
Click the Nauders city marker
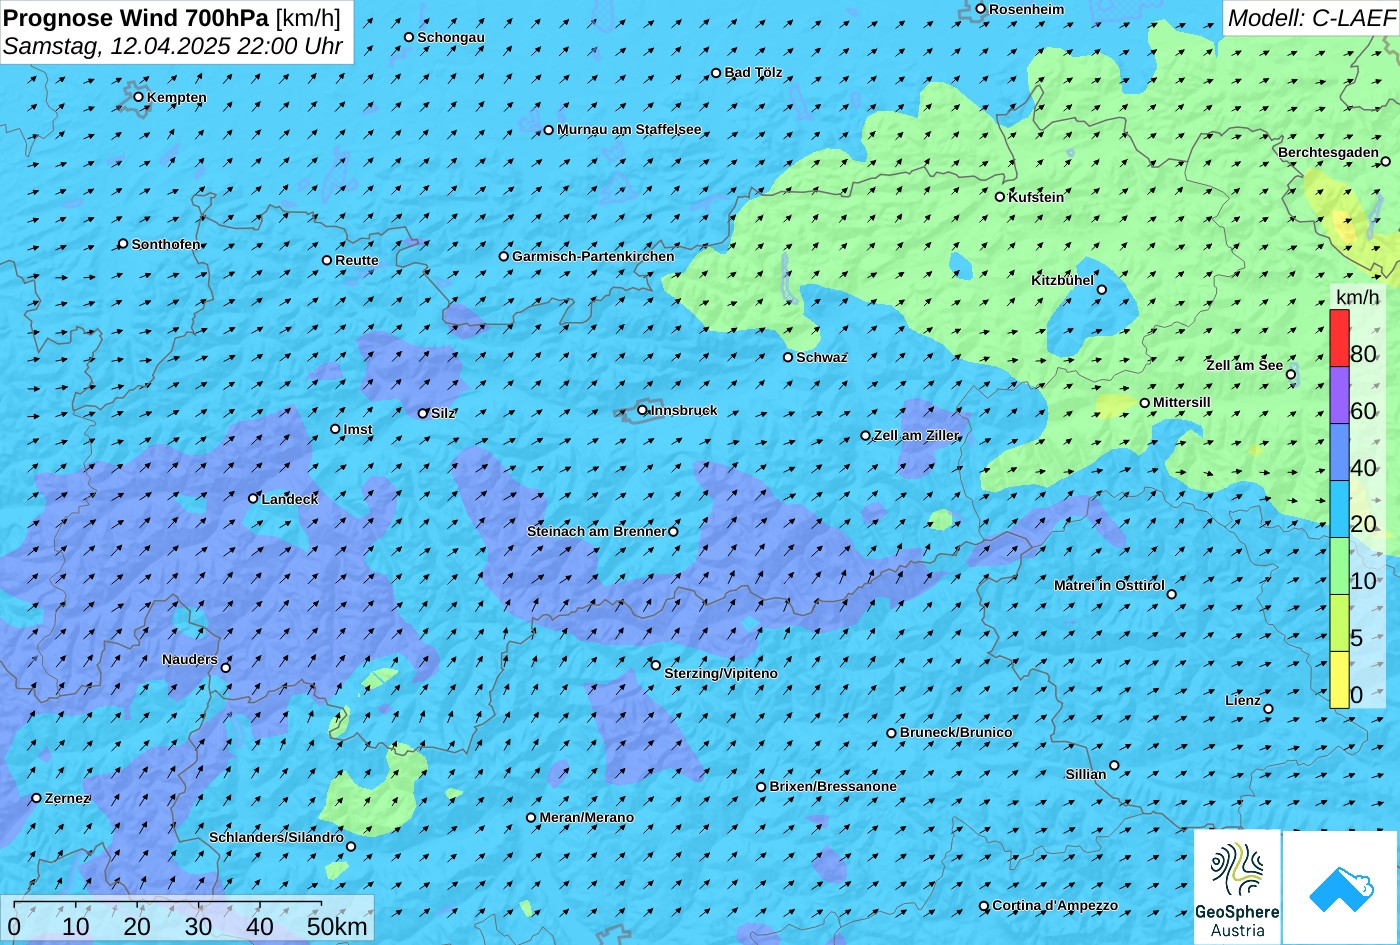click(225, 668)
